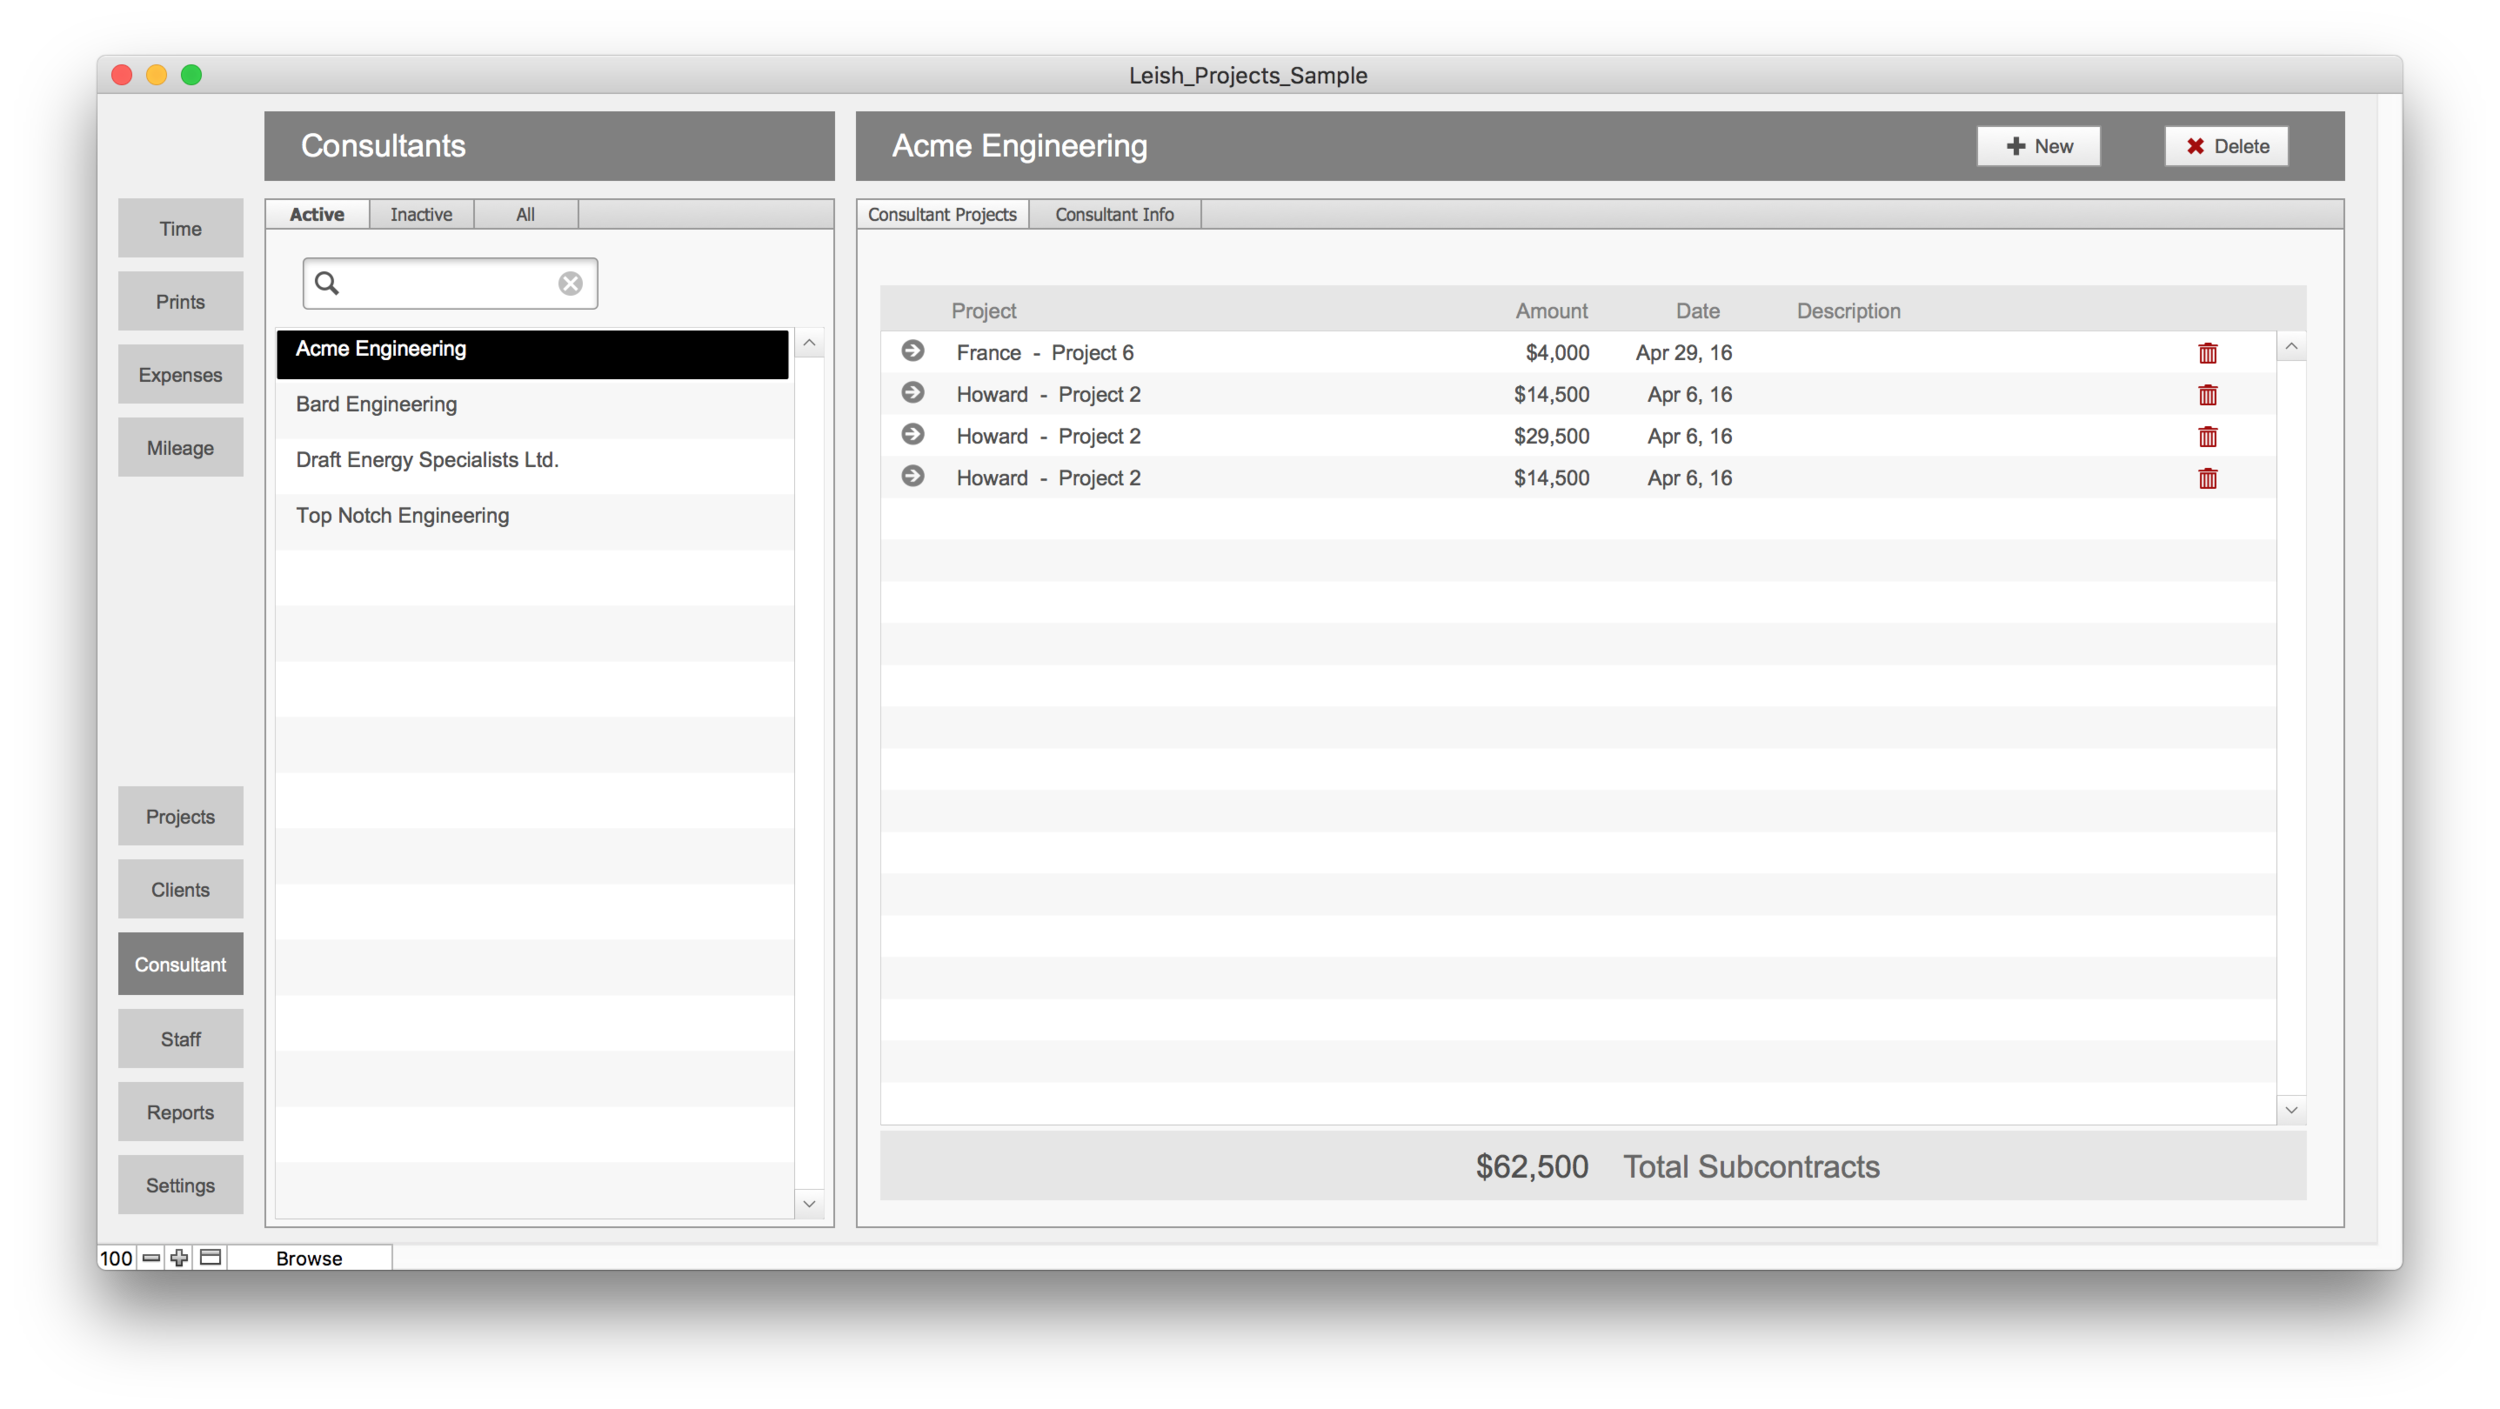
Task: Zoom out using status bar minus icon
Action: click(x=151, y=1258)
